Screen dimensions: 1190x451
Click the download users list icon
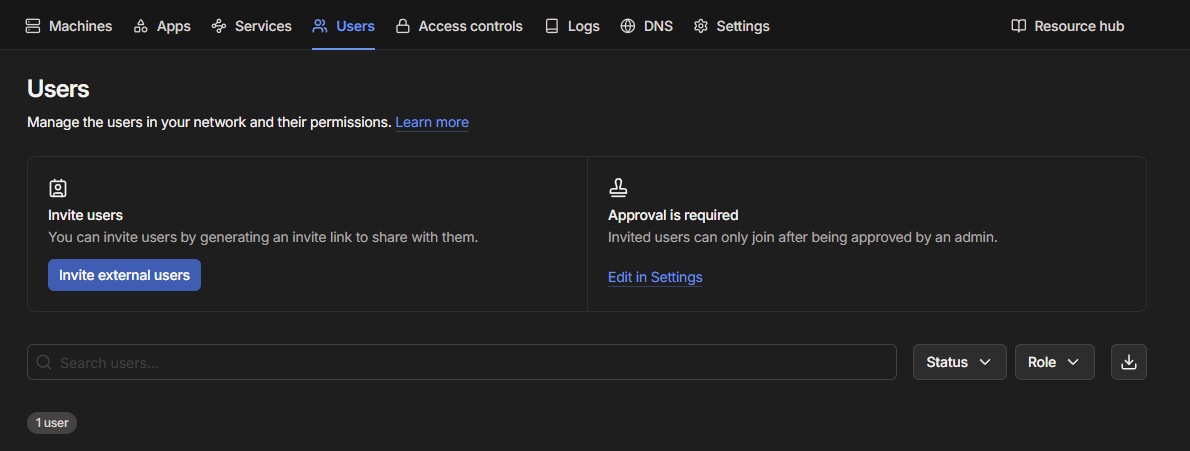tap(1129, 362)
